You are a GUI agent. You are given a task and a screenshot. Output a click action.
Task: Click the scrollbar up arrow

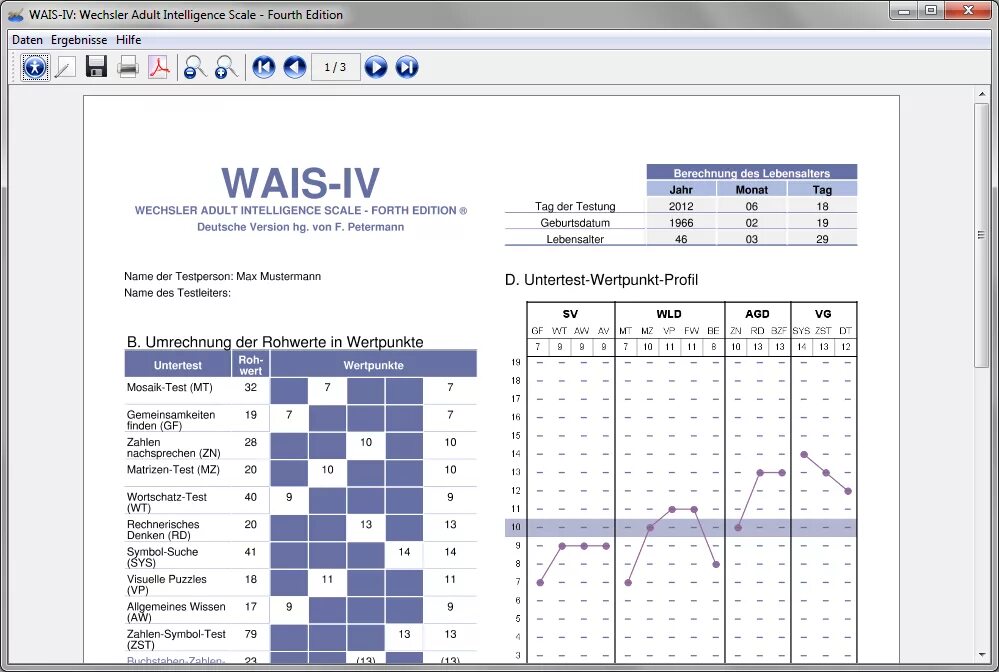coord(981,94)
